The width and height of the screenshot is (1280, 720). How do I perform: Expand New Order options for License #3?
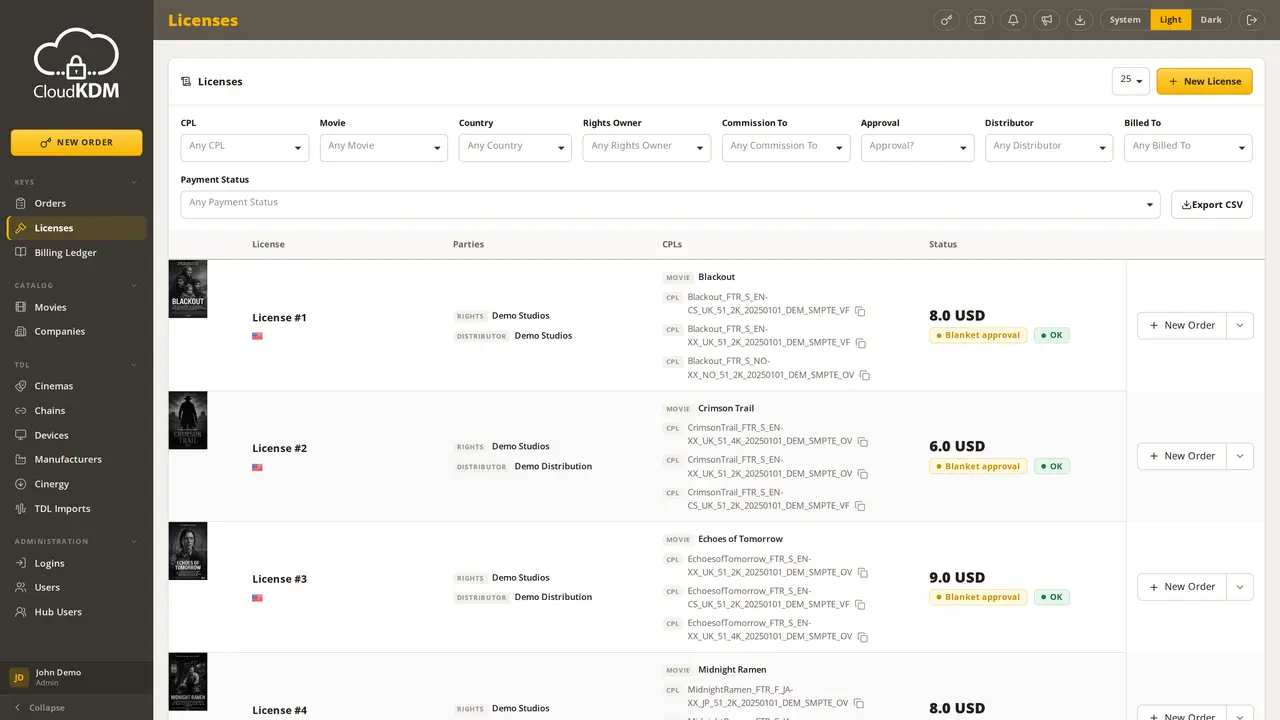[x=1240, y=587]
